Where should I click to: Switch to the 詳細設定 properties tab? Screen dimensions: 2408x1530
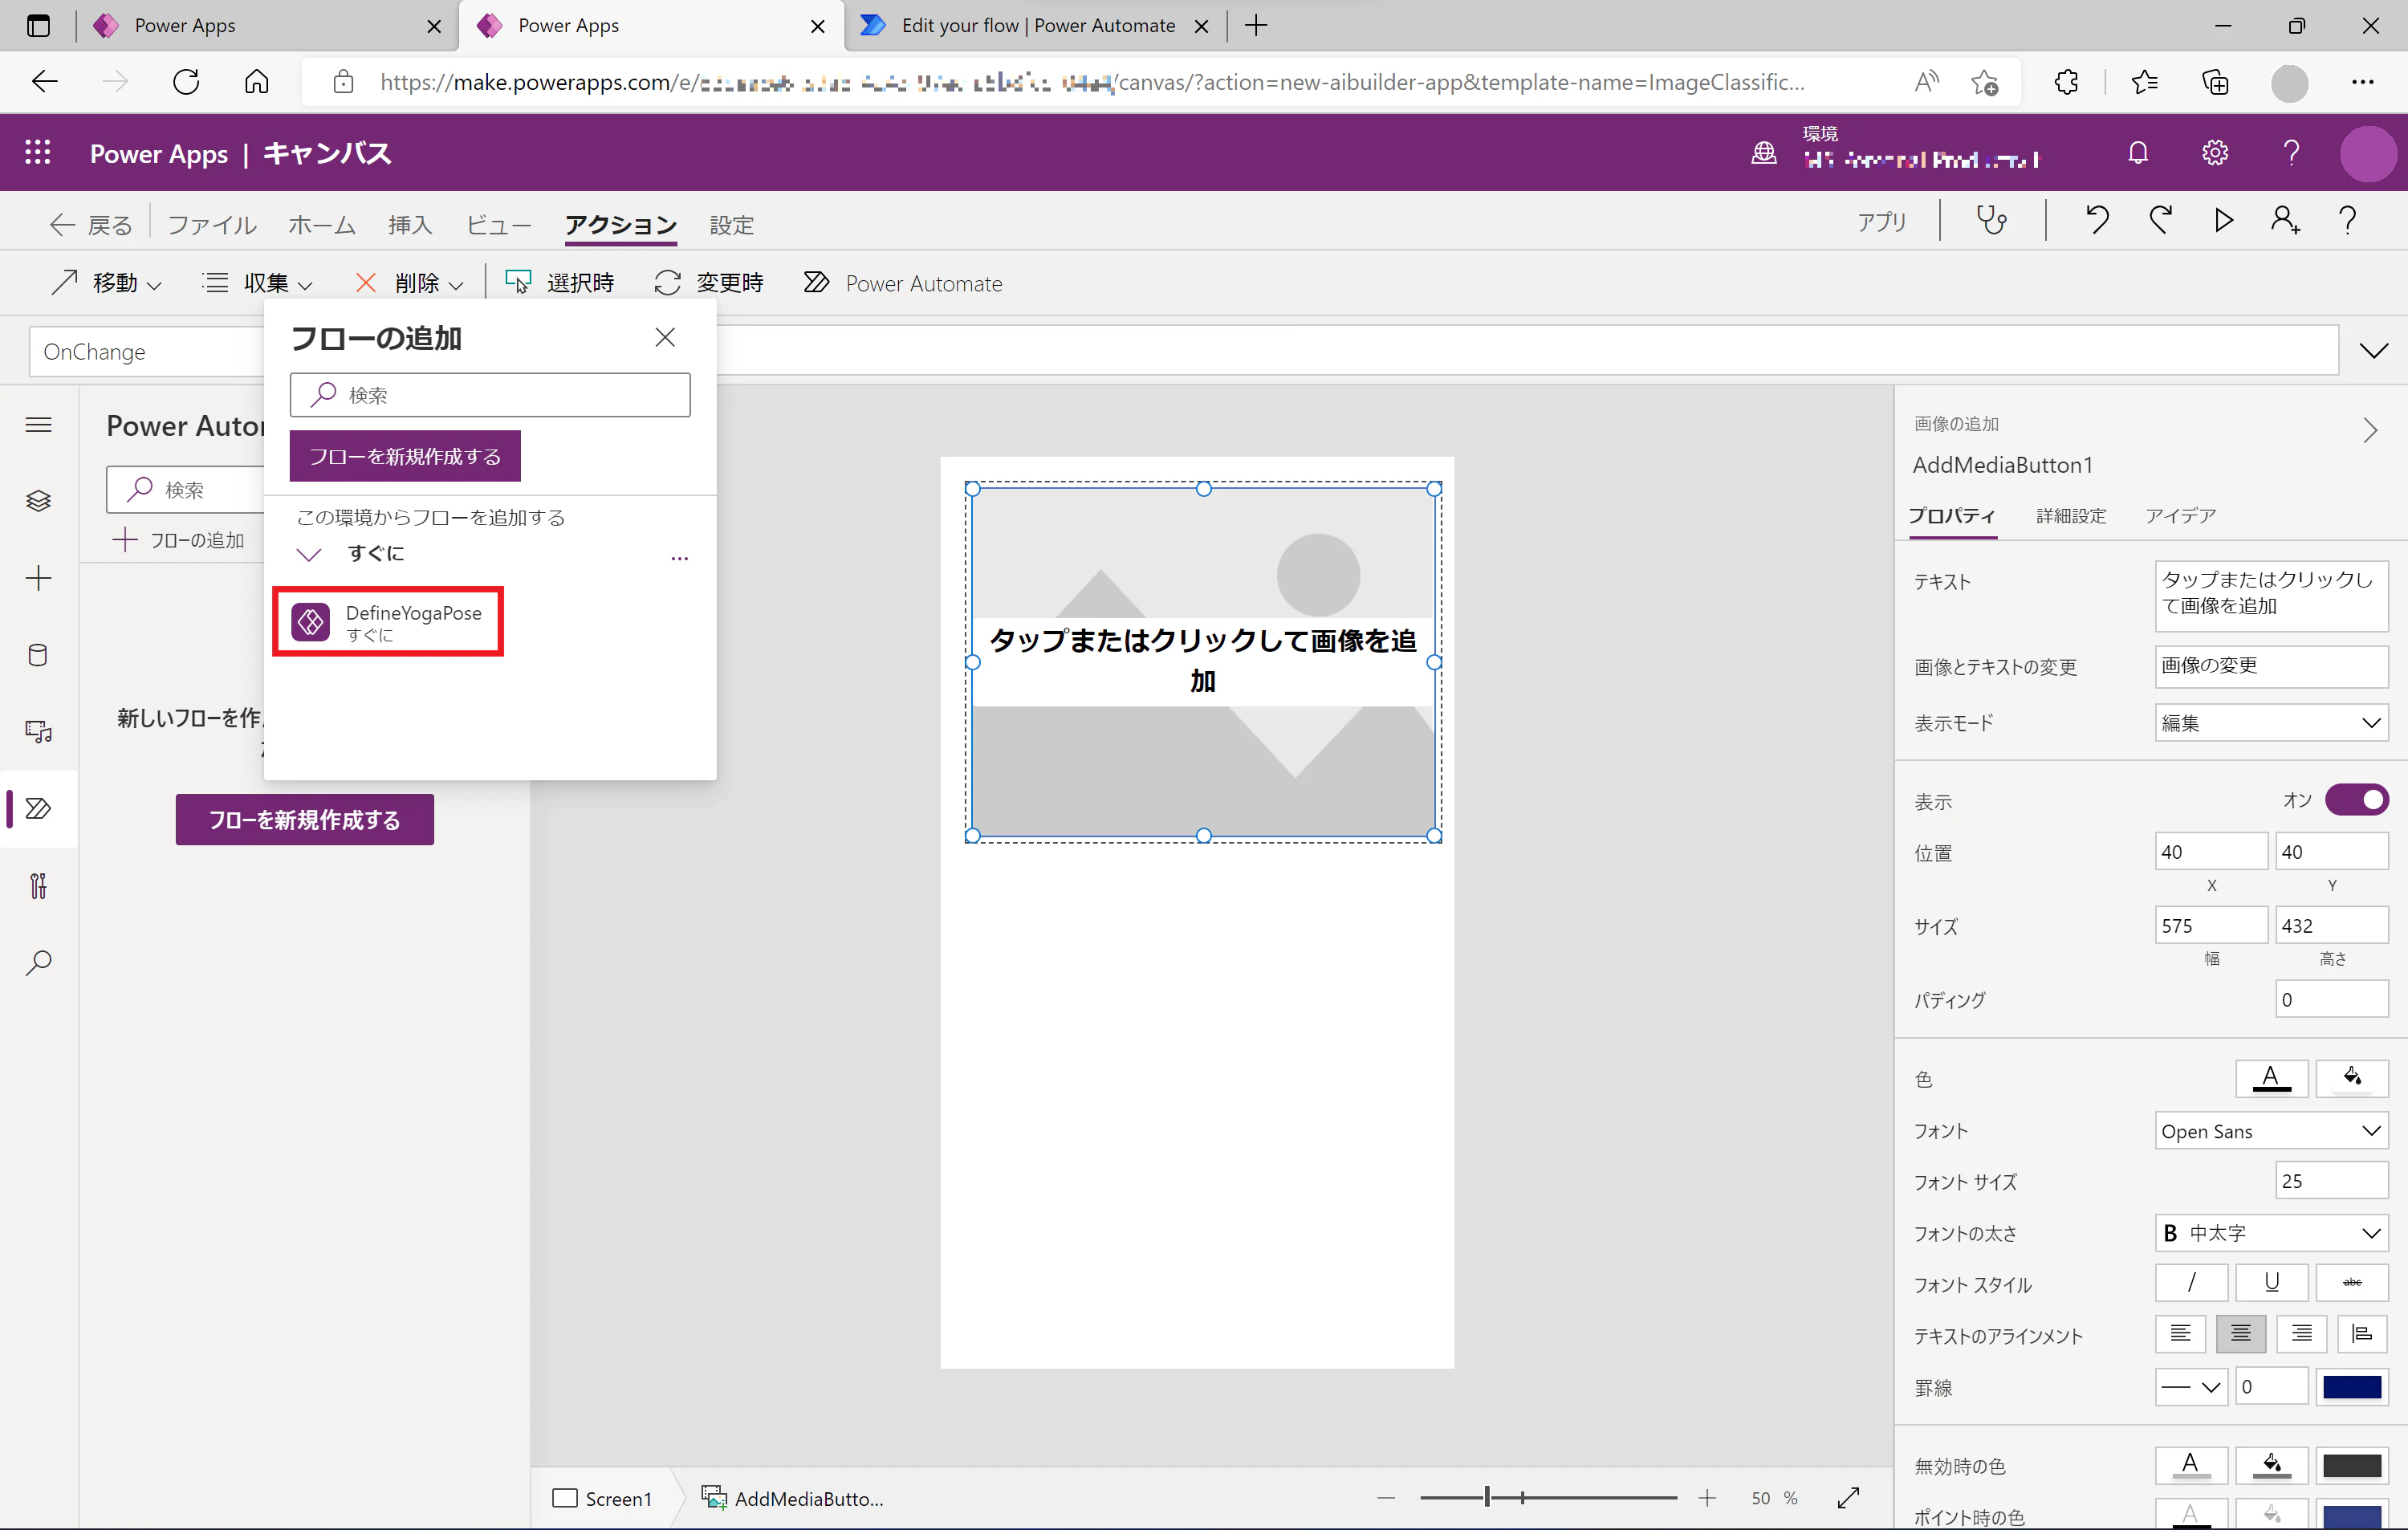coord(2071,516)
